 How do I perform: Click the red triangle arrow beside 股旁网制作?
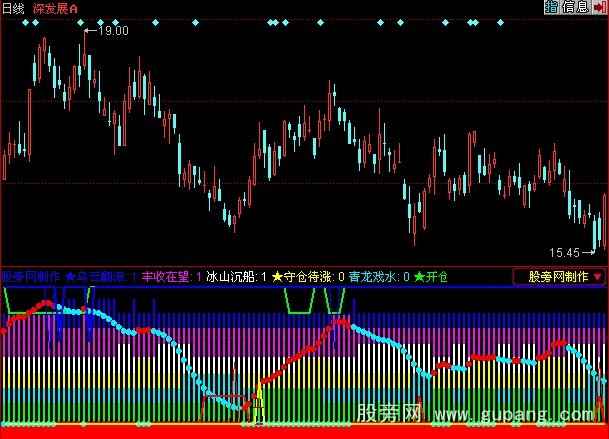point(598,277)
